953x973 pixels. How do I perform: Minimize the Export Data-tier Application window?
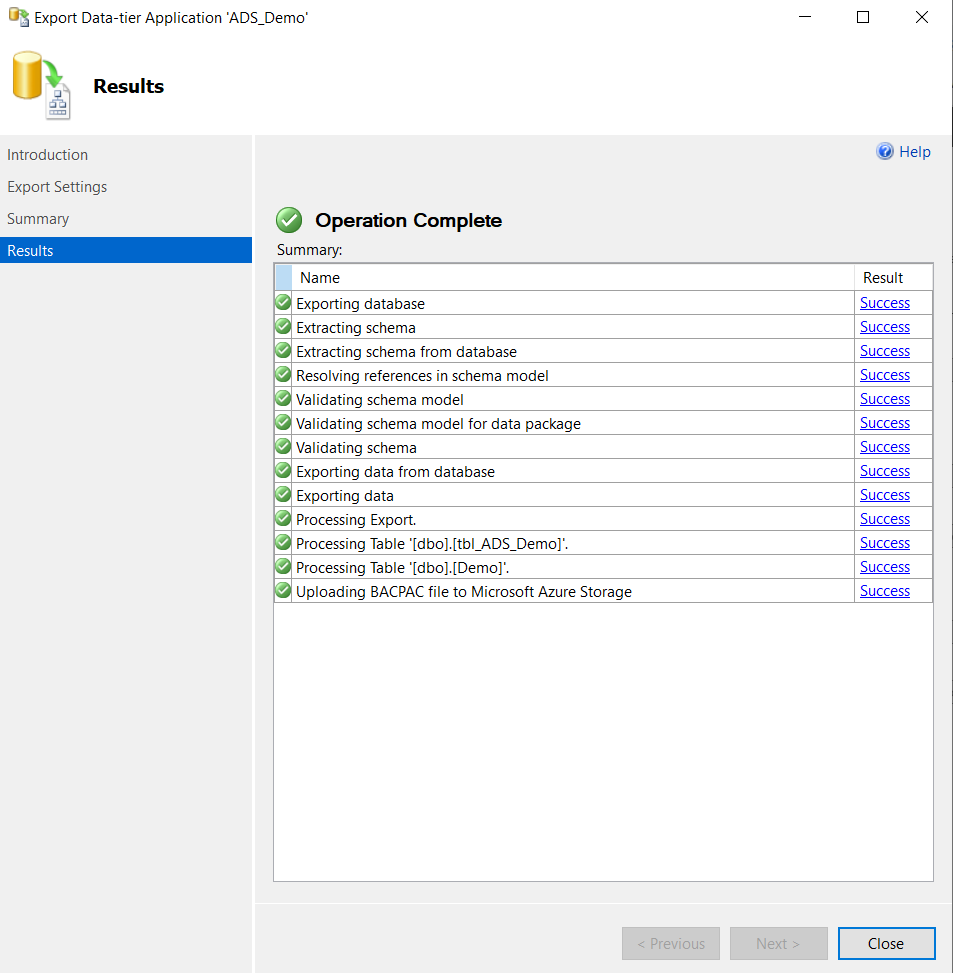805,17
